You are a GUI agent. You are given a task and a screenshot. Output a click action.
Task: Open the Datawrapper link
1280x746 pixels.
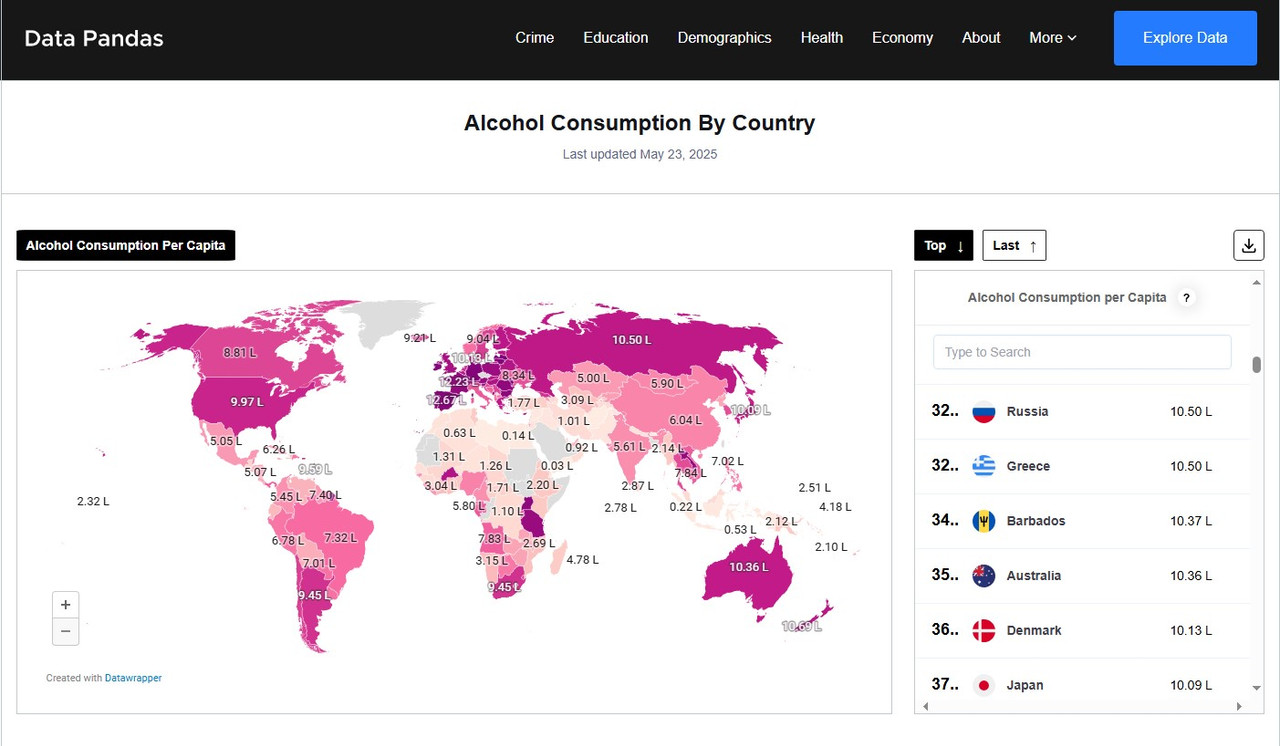(x=133, y=678)
